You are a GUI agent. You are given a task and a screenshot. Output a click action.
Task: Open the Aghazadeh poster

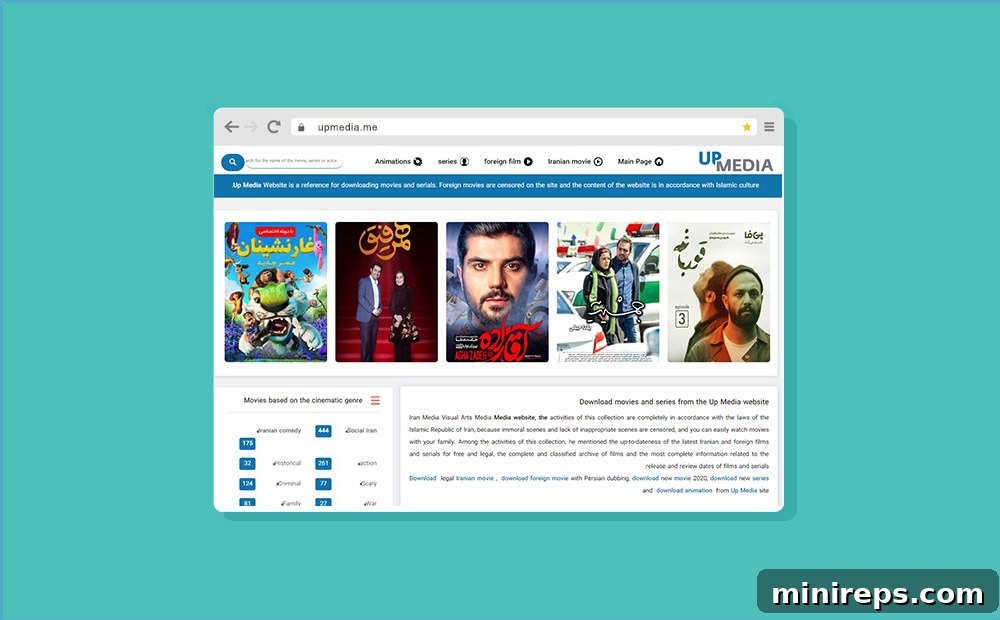(497, 292)
